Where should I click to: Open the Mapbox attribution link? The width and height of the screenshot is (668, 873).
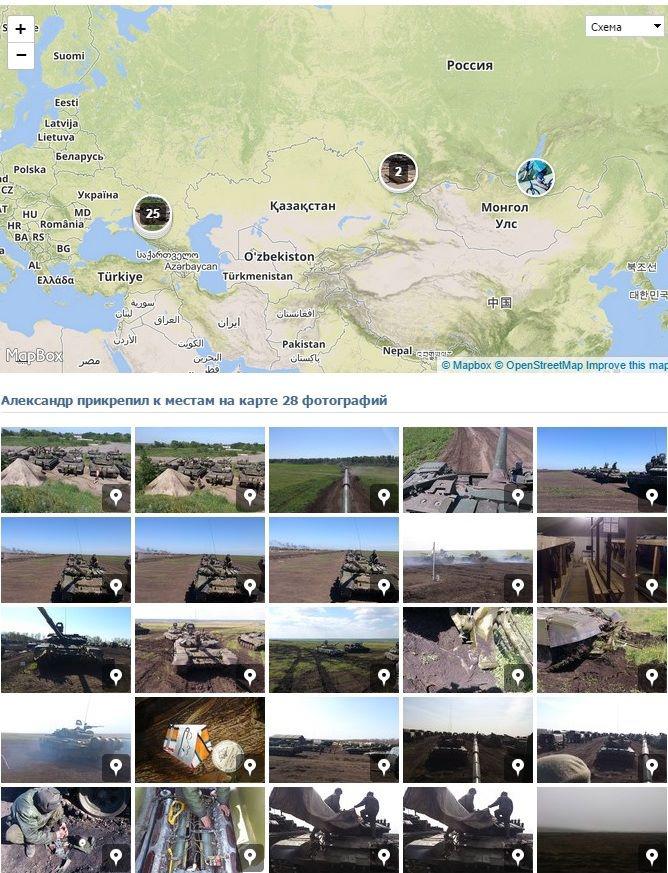pyautogui.click(x=466, y=365)
